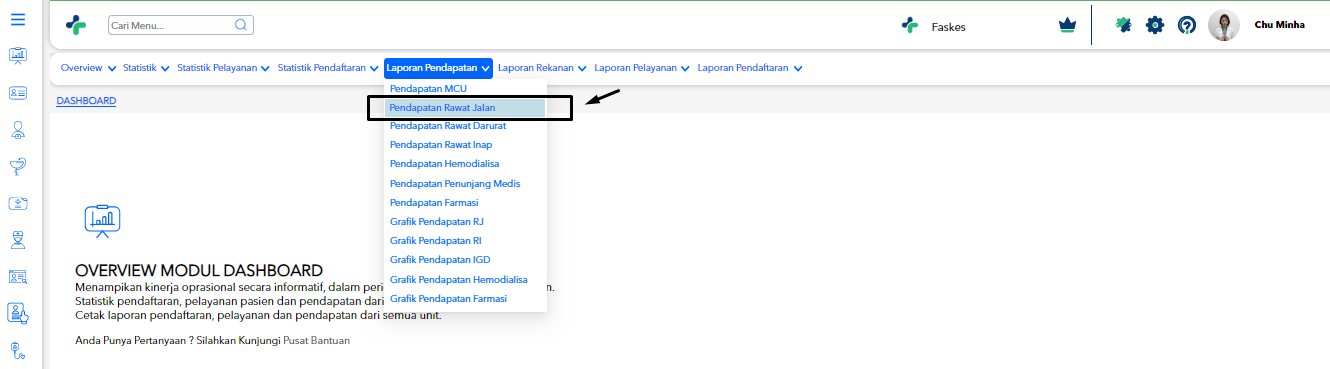Open the dashboard presentation-board sidebar icon

[18, 55]
